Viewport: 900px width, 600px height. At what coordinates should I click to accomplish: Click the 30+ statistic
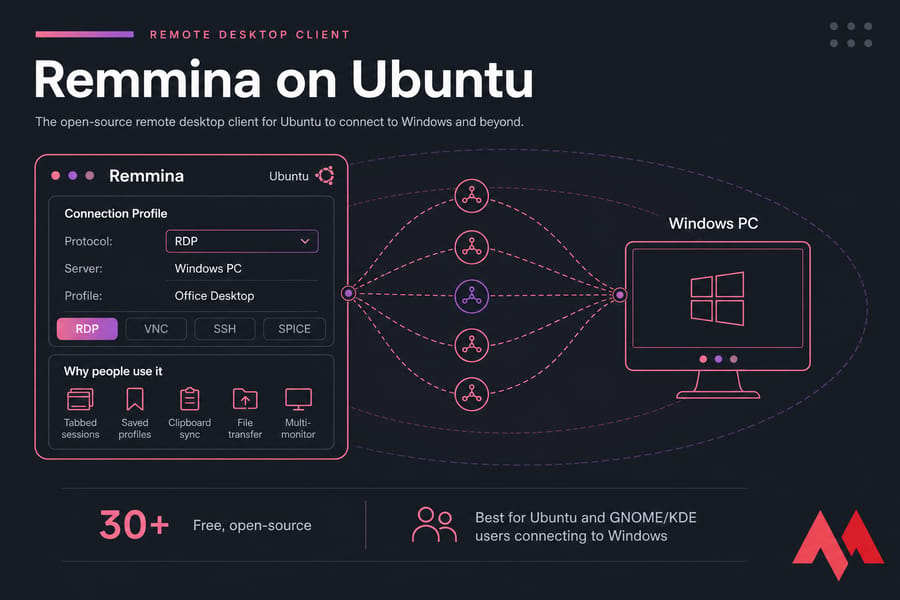coord(134,525)
